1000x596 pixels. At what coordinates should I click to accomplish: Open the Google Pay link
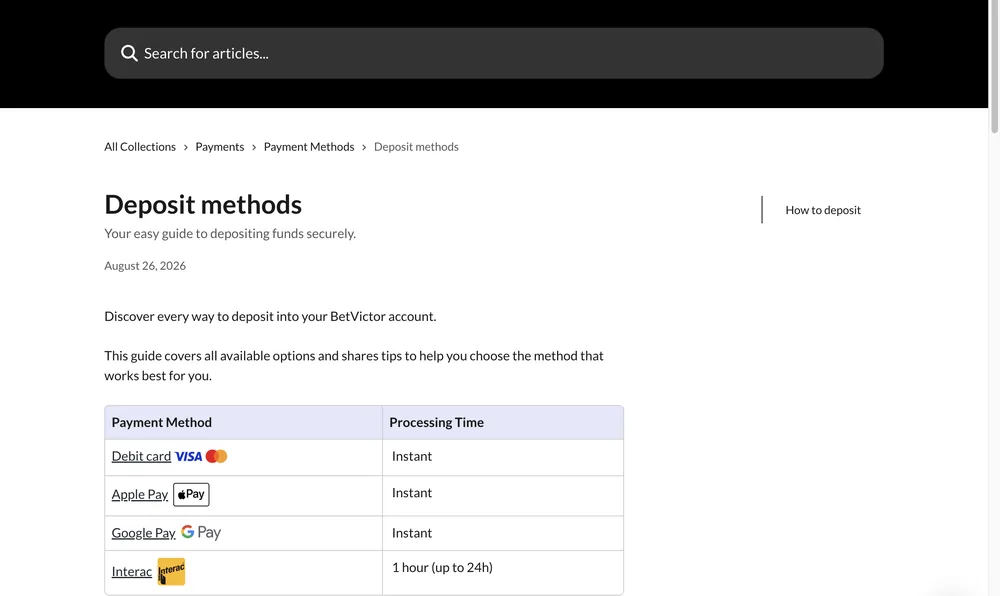tap(143, 533)
